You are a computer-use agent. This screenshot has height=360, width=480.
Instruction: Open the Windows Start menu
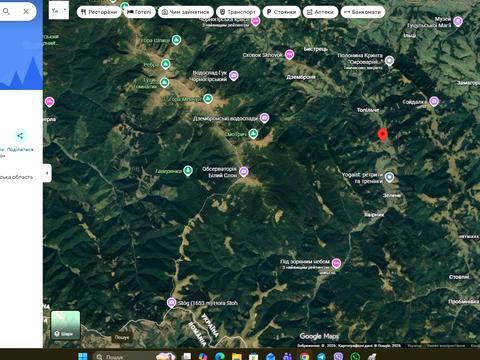point(83,356)
